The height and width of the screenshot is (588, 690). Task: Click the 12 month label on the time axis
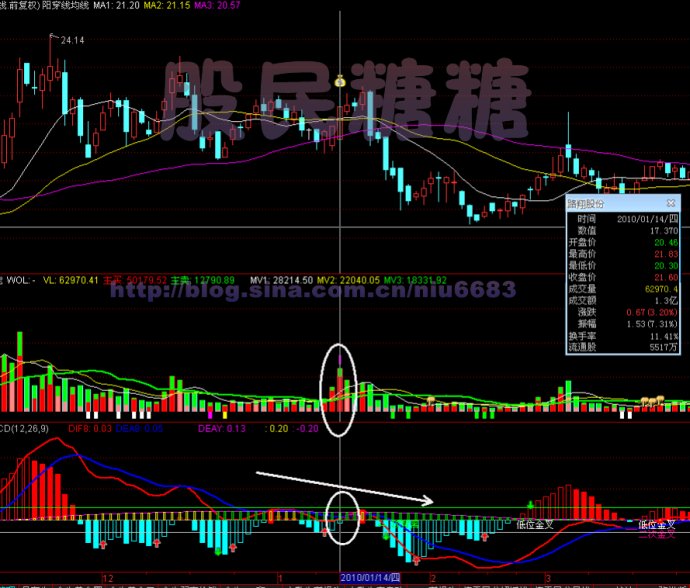coord(108,578)
